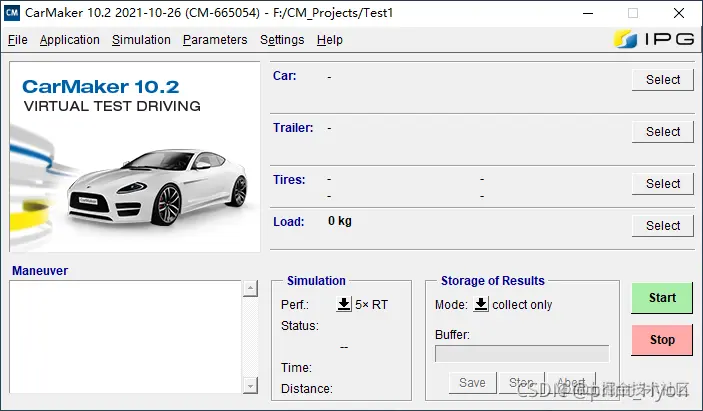Open the Application menu
703x411 pixels.
point(69,40)
